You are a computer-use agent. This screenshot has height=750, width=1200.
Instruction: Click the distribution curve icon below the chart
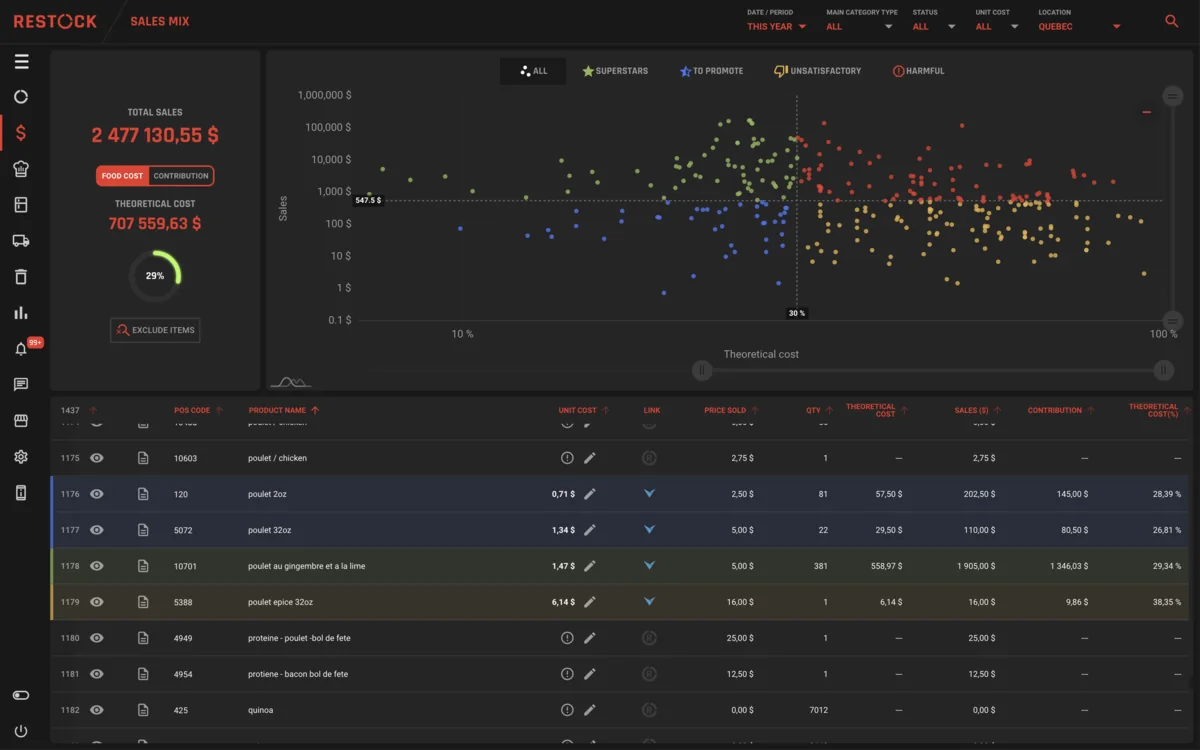click(290, 381)
